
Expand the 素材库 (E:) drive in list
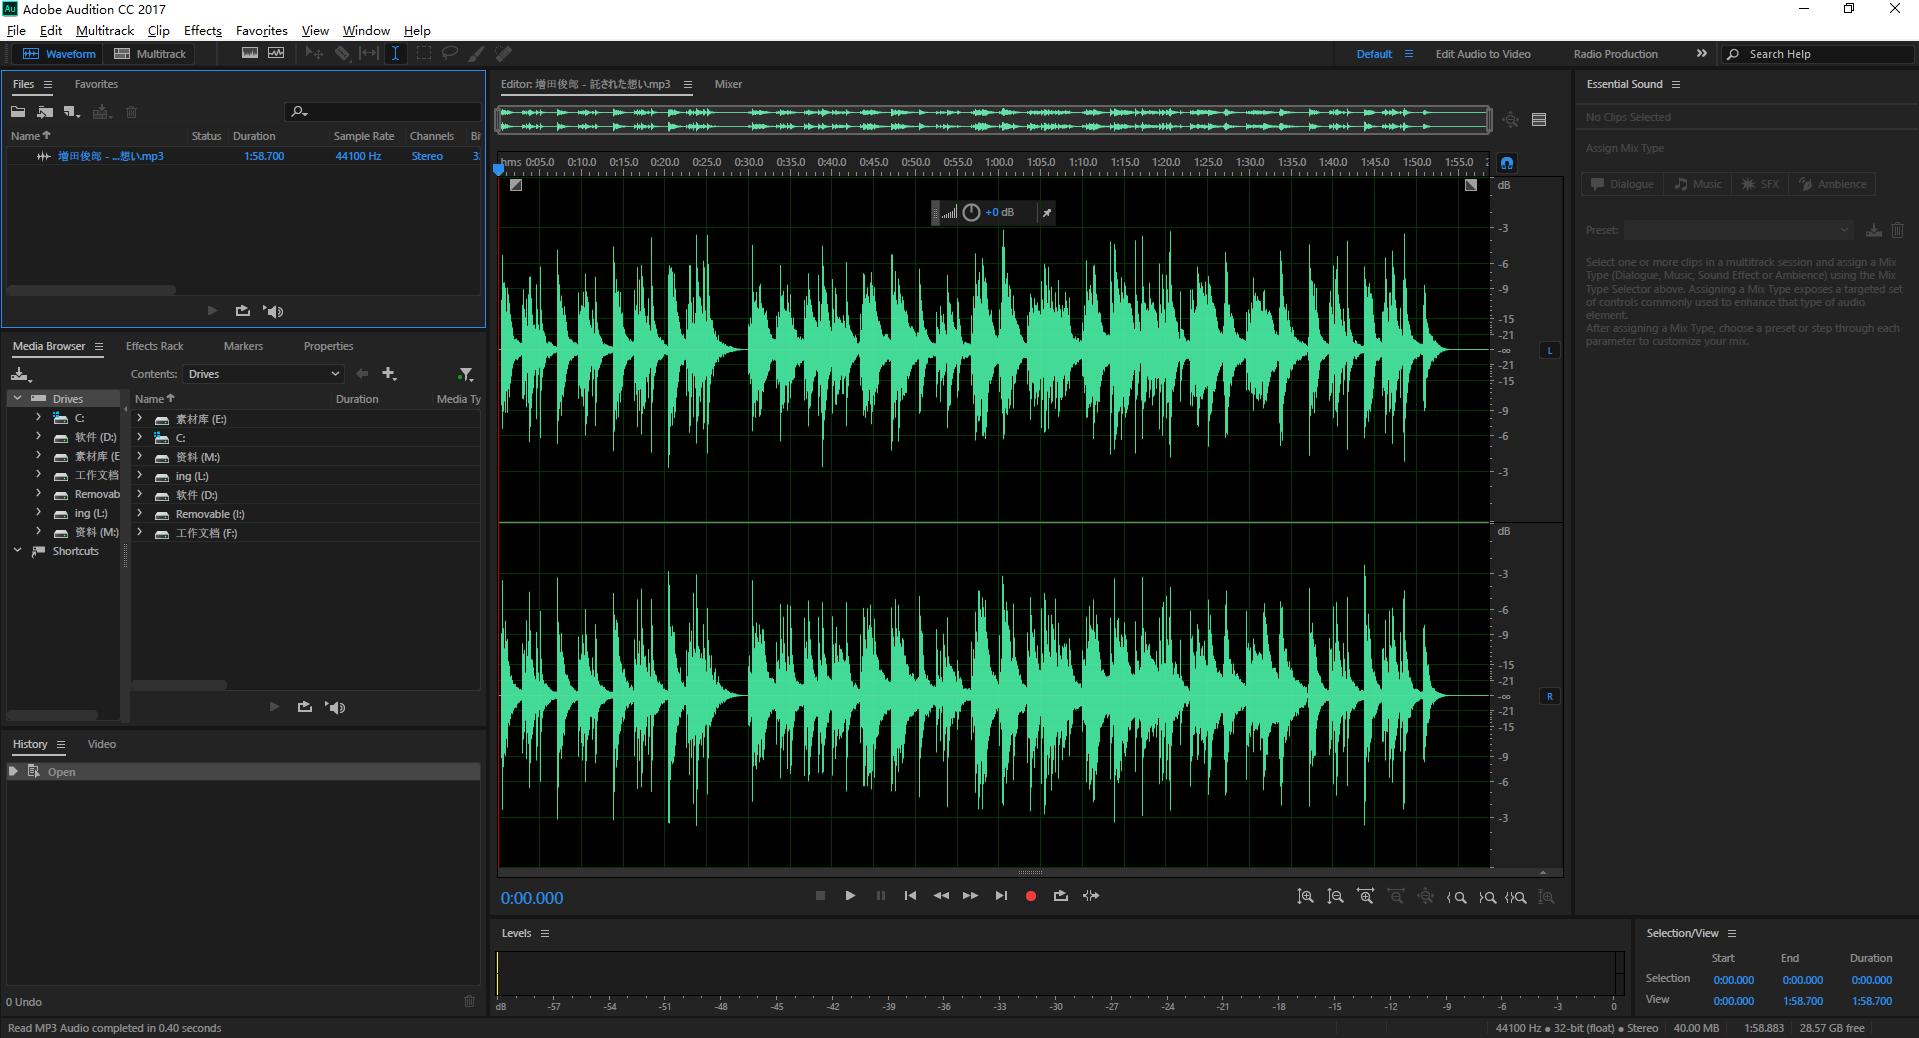140,419
